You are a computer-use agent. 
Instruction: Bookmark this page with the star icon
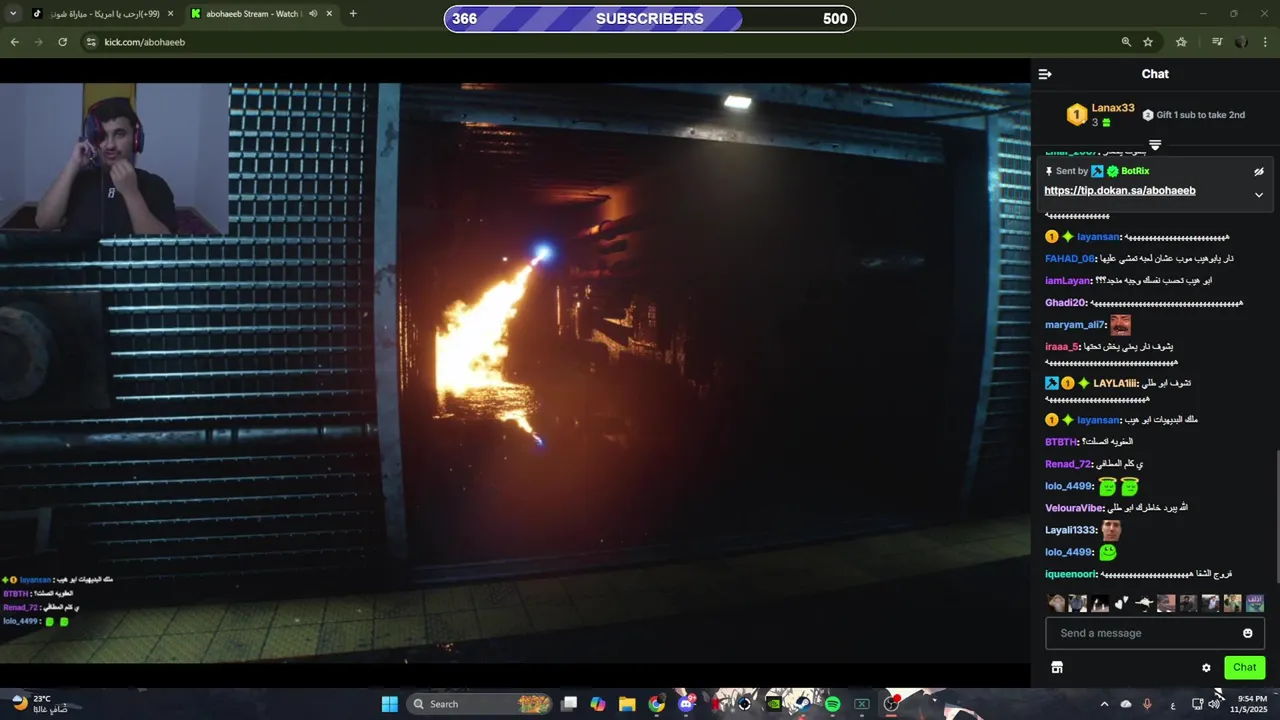1148,42
